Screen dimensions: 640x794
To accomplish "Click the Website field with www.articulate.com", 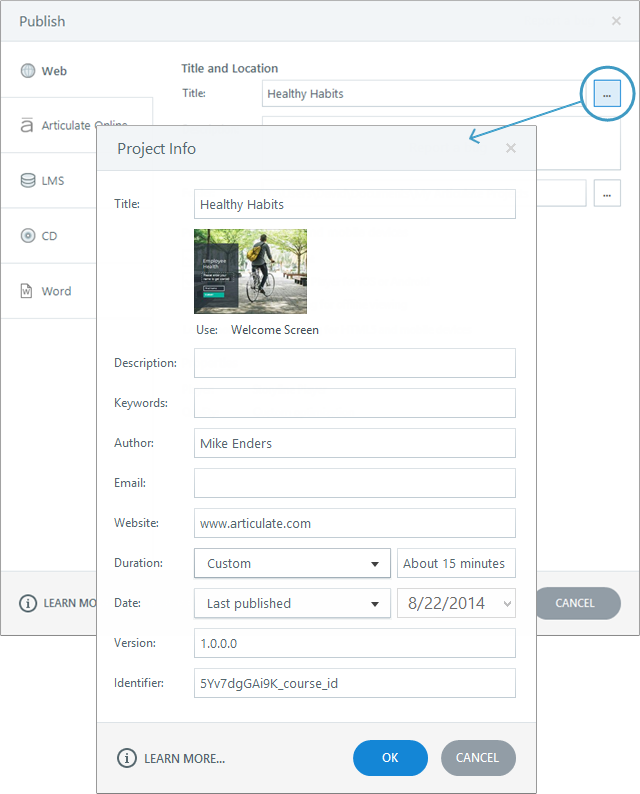I will [355, 523].
